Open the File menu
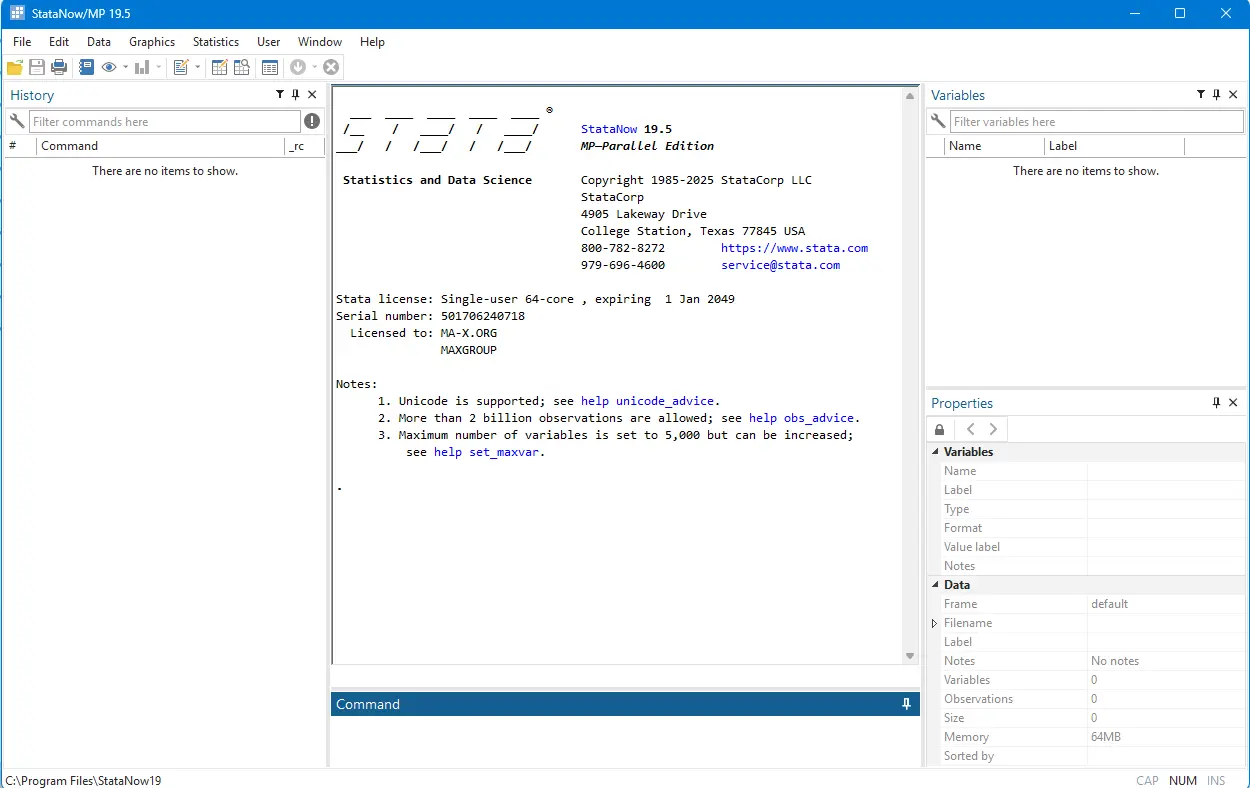Screen dimensions: 1250x788 [22, 42]
